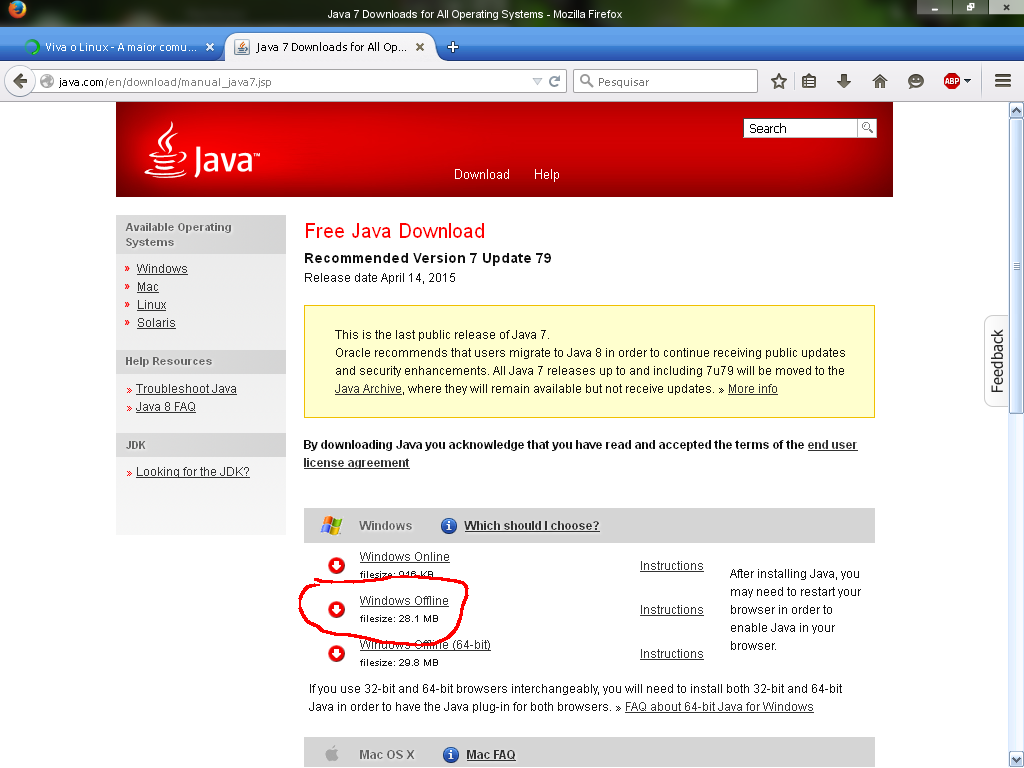Go back with the browser back arrow
Viewport: 1024px width, 768px height.
click(20, 82)
